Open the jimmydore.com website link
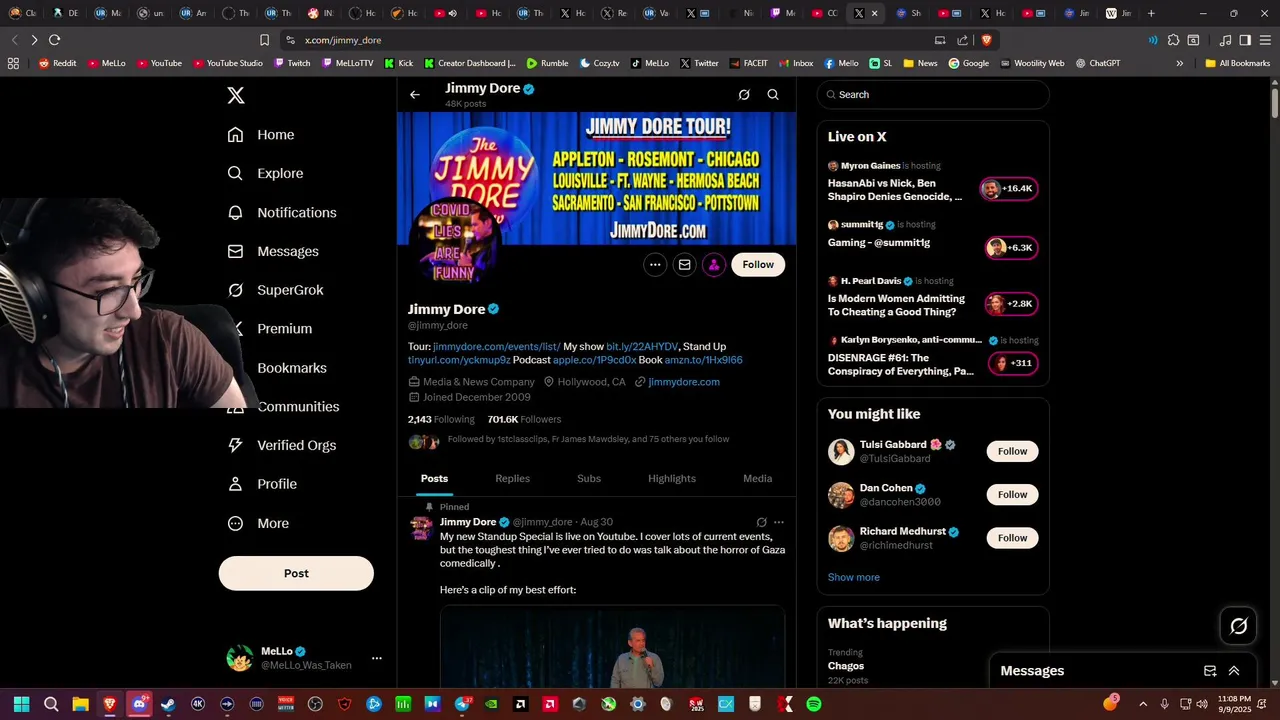This screenshot has height=720, width=1280. [684, 382]
